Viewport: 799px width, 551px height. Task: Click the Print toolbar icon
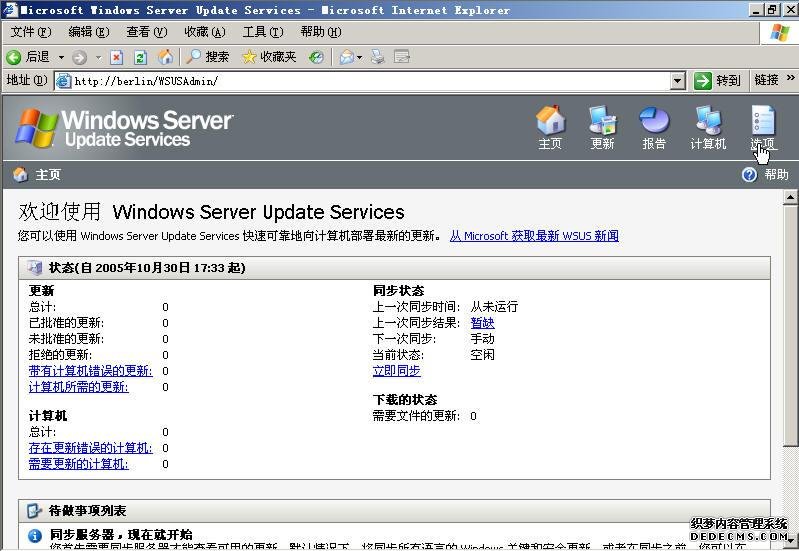pos(378,57)
